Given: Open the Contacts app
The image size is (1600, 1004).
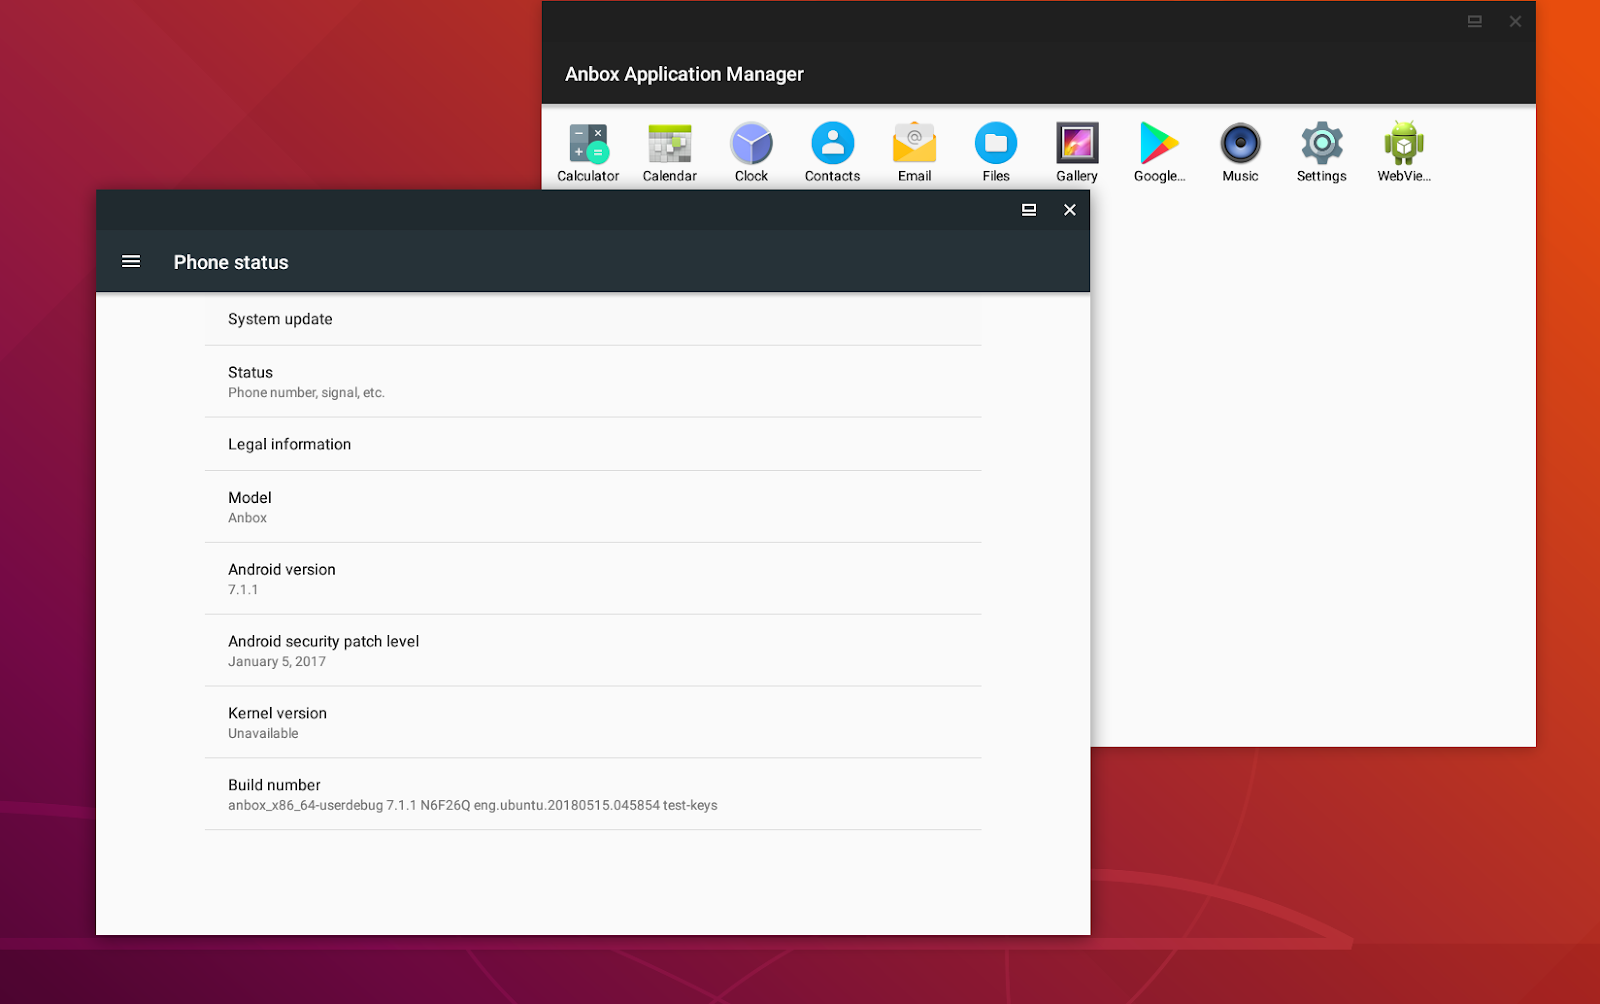Looking at the screenshot, I should (831, 150).
